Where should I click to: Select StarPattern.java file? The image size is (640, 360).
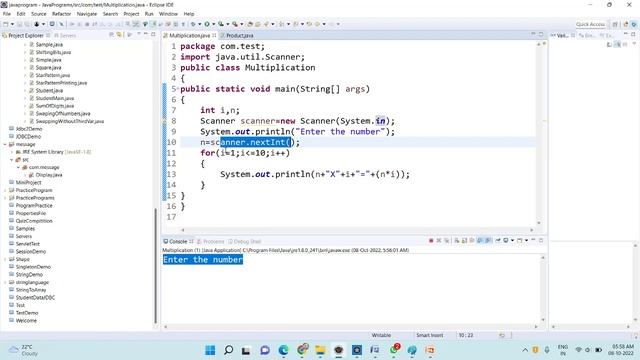point(53,75)
